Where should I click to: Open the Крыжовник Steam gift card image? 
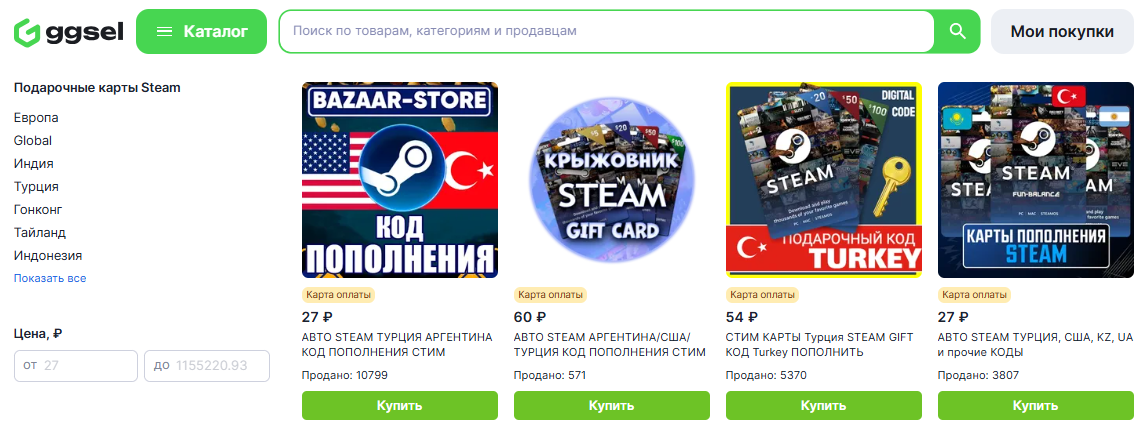coord(612,180)
